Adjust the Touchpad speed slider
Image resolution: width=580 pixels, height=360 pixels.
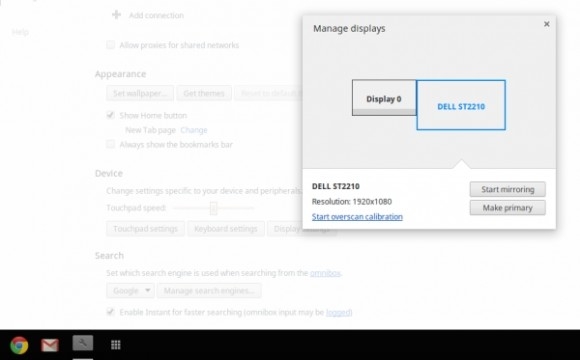pyautogui.click(x=213, y=208)
